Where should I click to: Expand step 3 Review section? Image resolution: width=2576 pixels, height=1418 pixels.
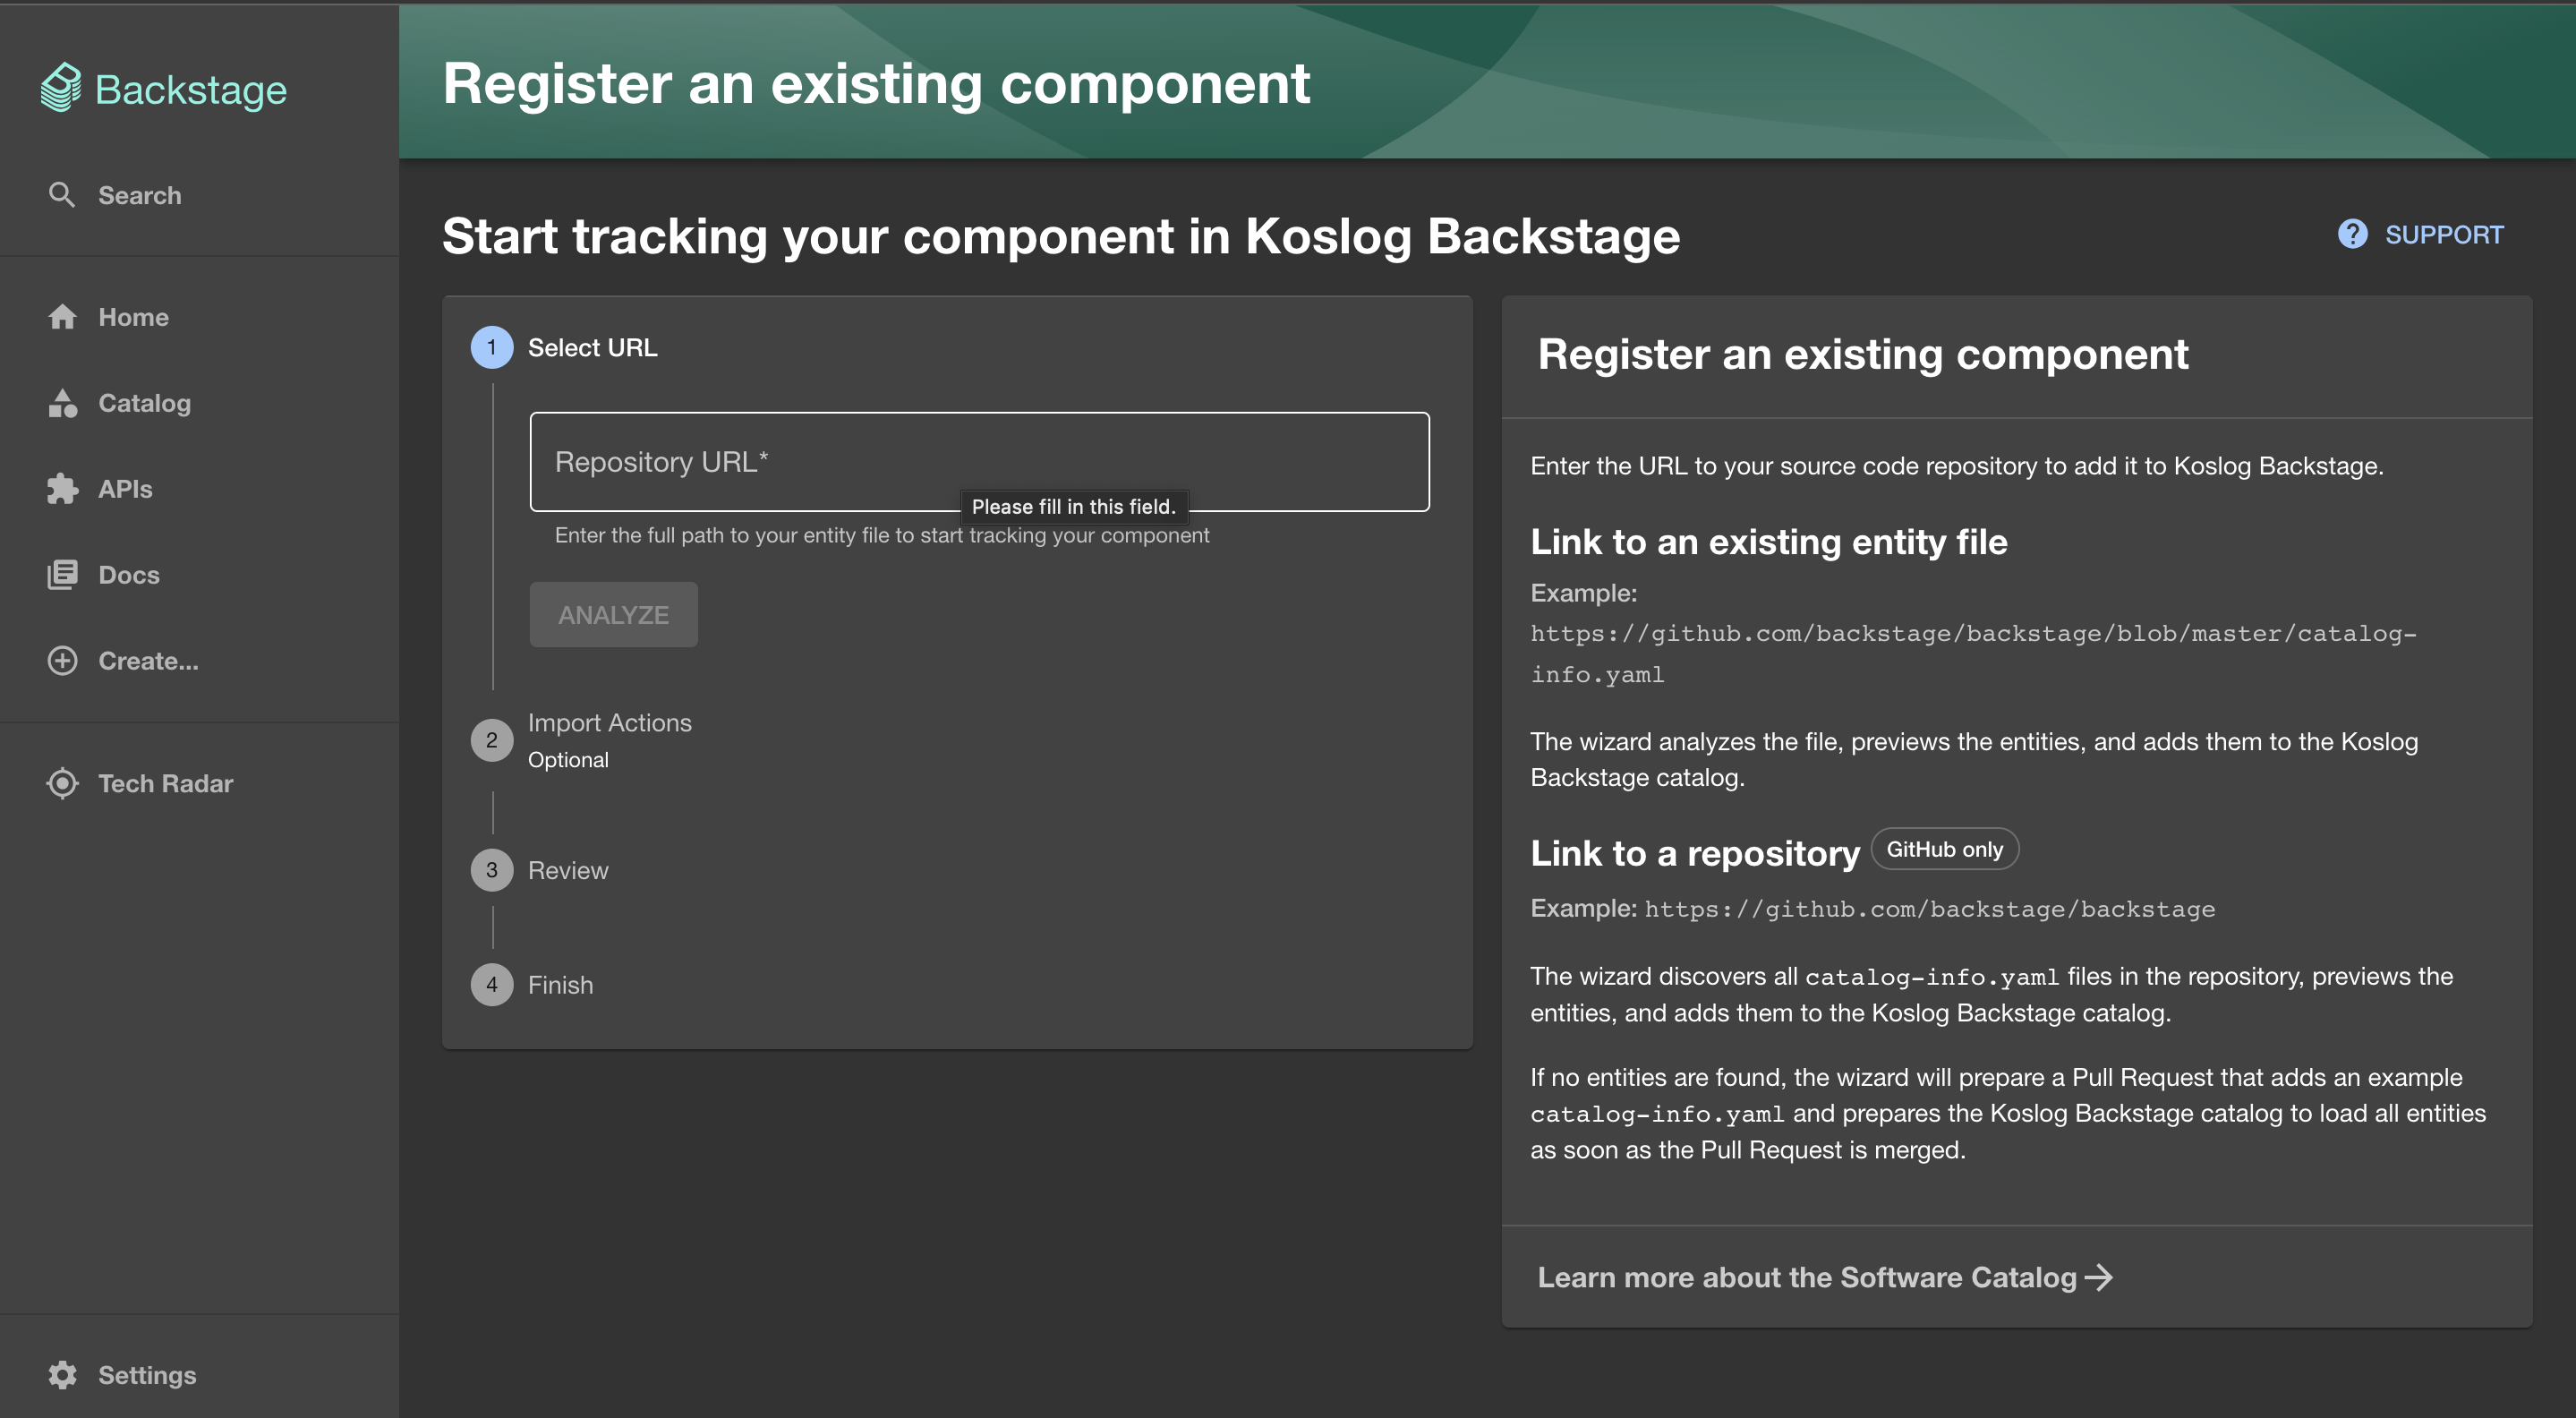[x=567, y=868]
